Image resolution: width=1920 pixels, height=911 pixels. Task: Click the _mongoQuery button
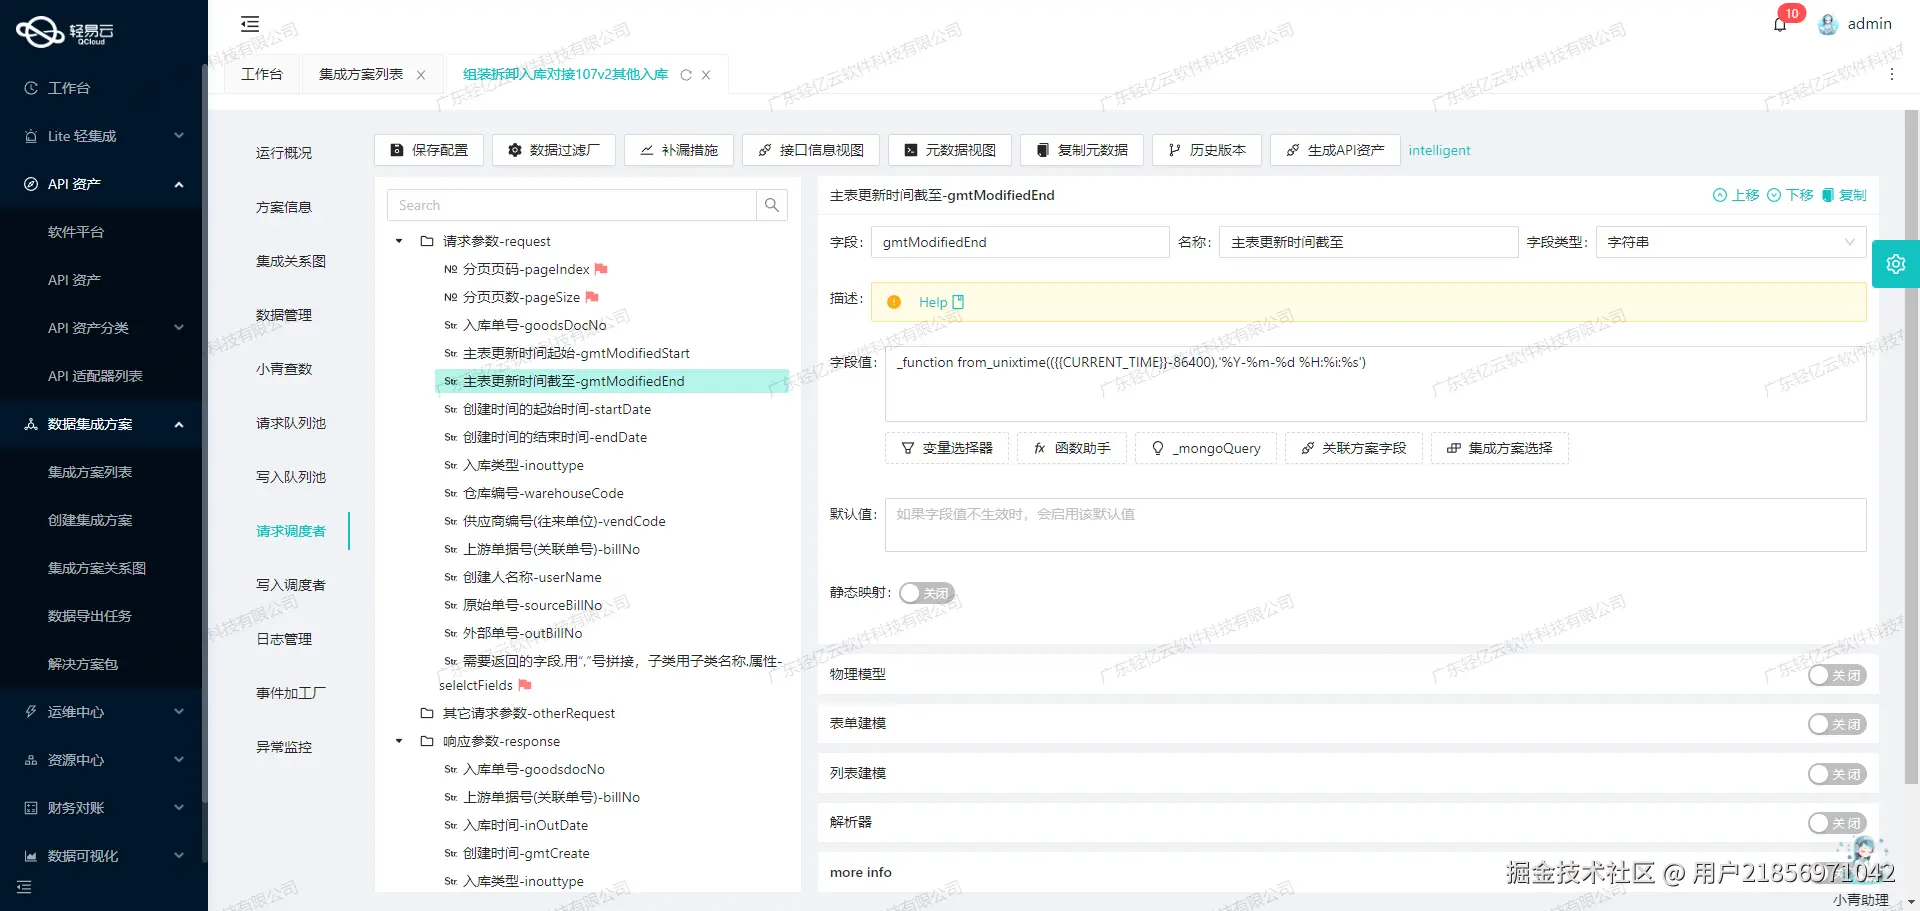click(x=1206, y=448)
